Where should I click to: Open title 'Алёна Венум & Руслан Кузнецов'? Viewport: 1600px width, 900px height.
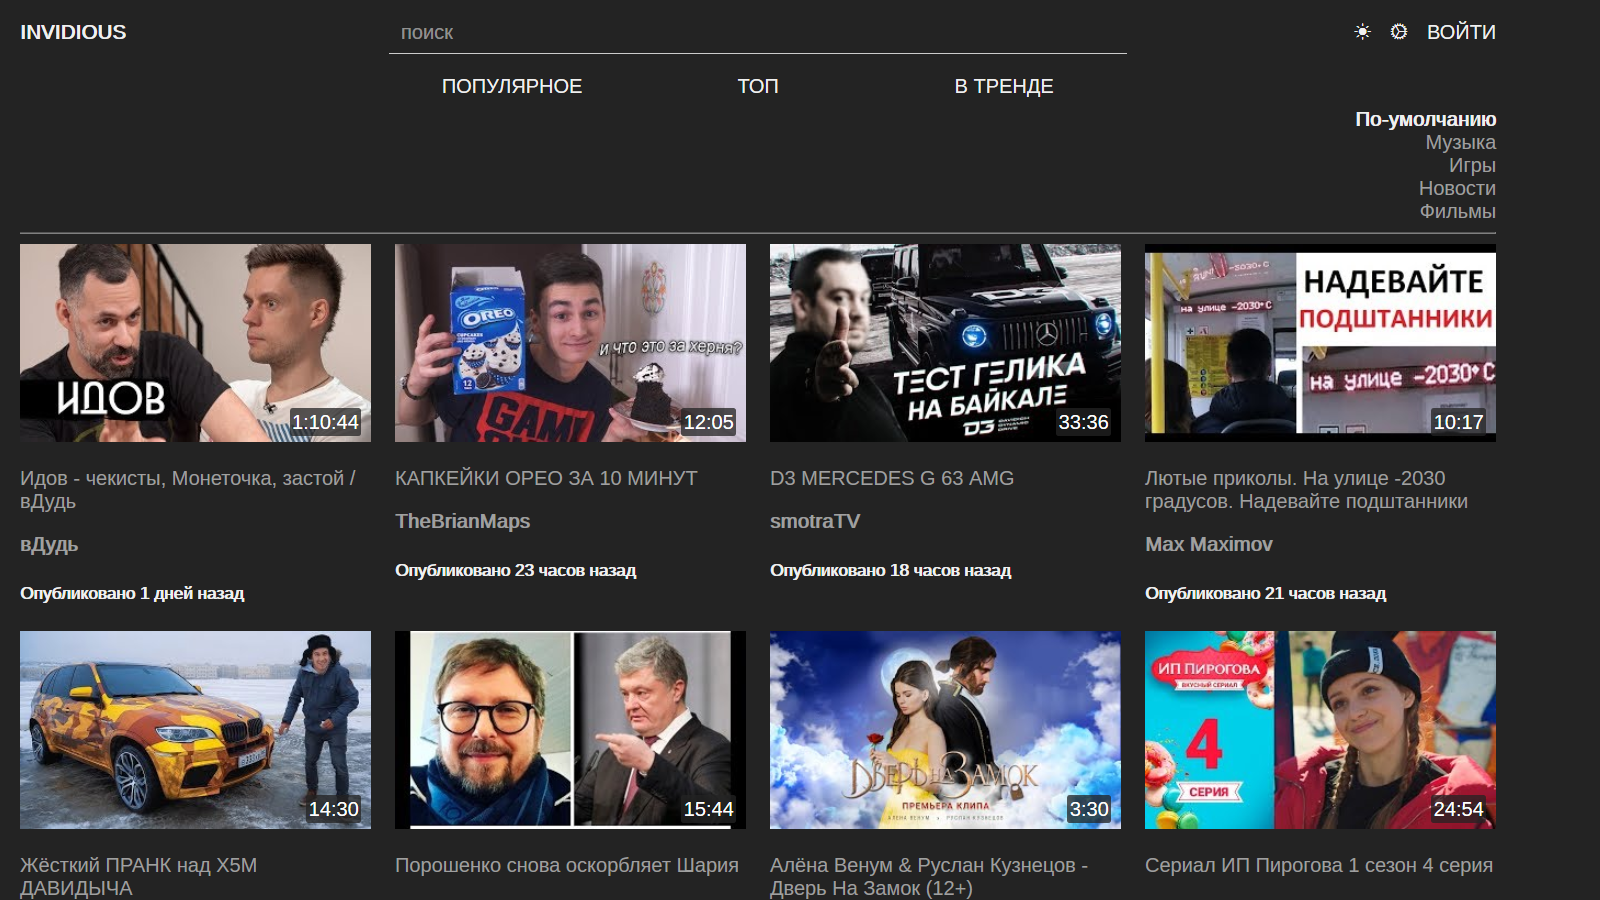point(929,877)
